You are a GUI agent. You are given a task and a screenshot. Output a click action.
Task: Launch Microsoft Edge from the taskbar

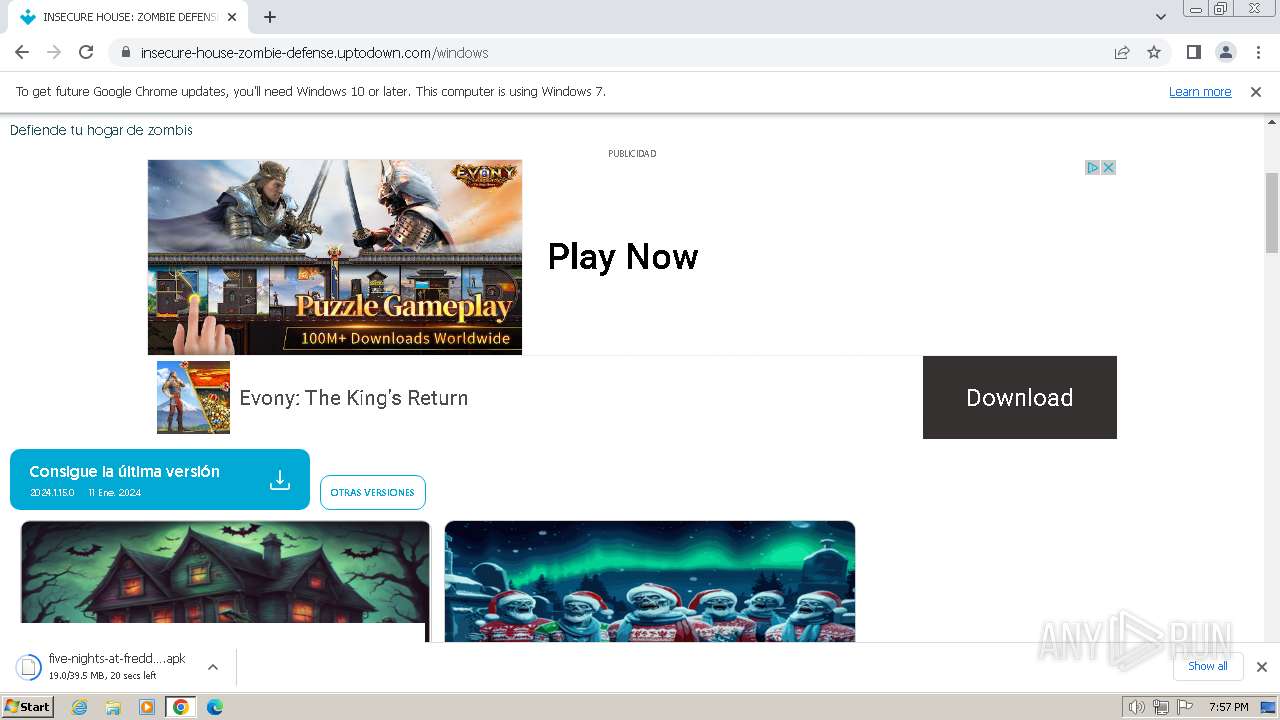214,707
